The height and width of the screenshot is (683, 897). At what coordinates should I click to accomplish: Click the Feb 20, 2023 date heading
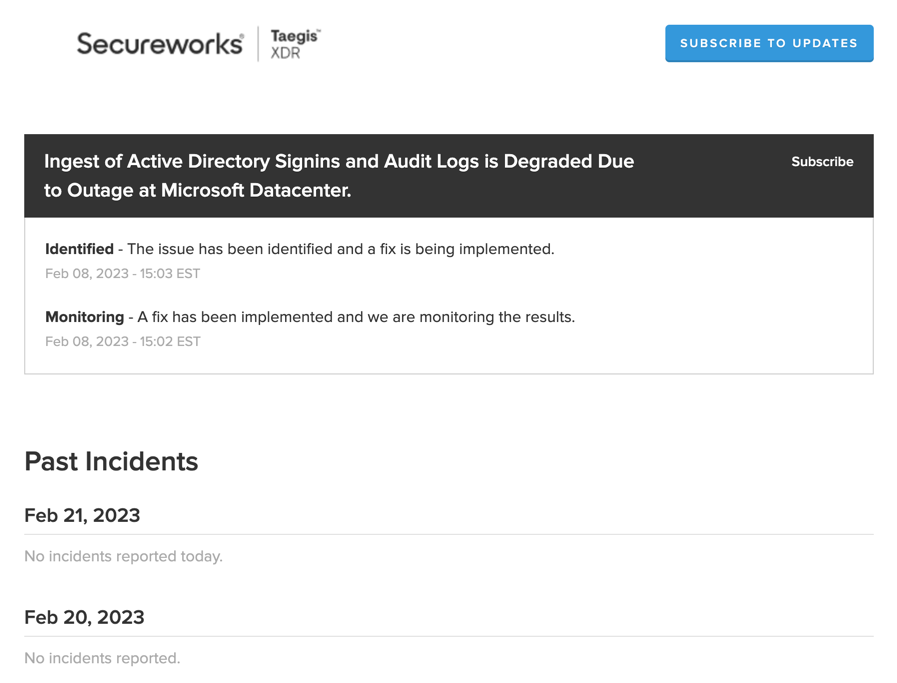[85, 617]
